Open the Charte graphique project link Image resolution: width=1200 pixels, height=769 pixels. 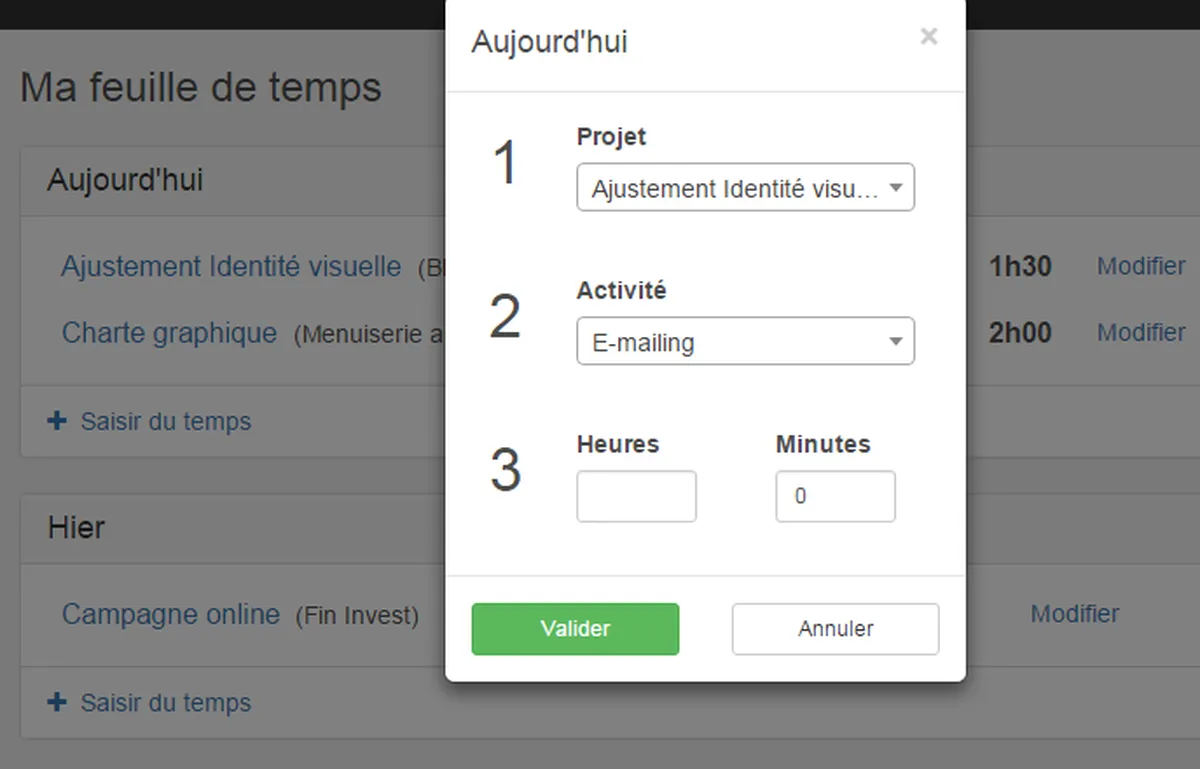[x=169, y=333]
